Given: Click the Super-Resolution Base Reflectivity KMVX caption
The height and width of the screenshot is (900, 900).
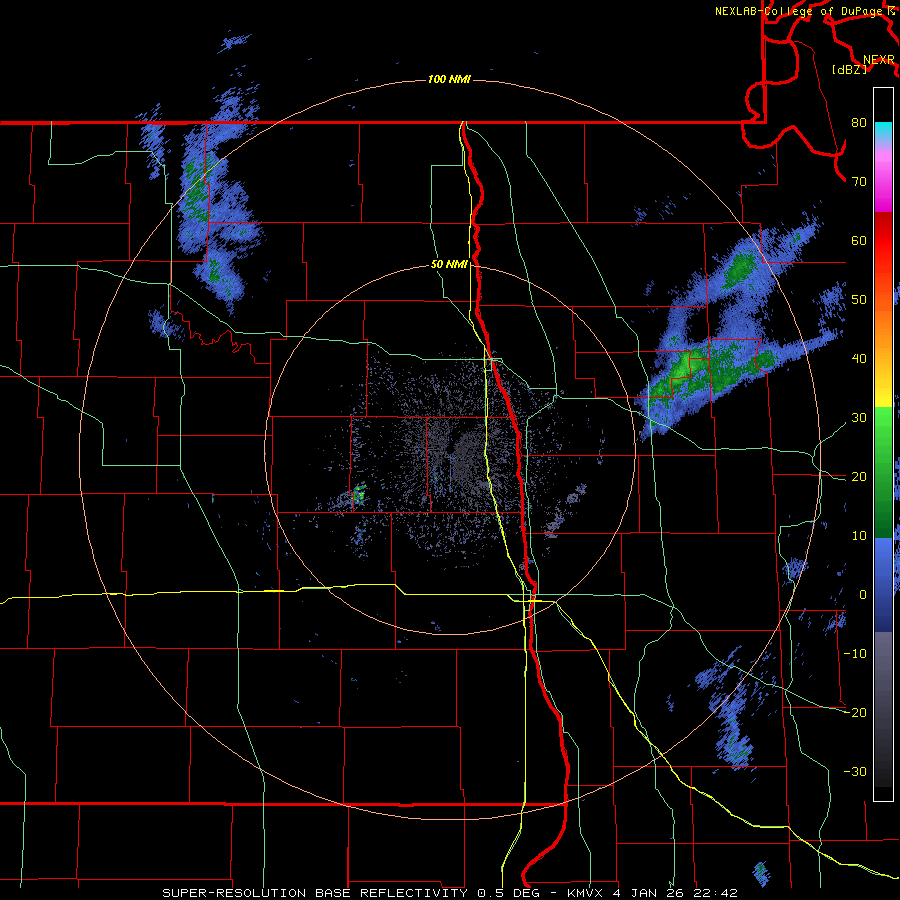Looking at the screenshot, I should pyautogui.click(x=449, y=893).
